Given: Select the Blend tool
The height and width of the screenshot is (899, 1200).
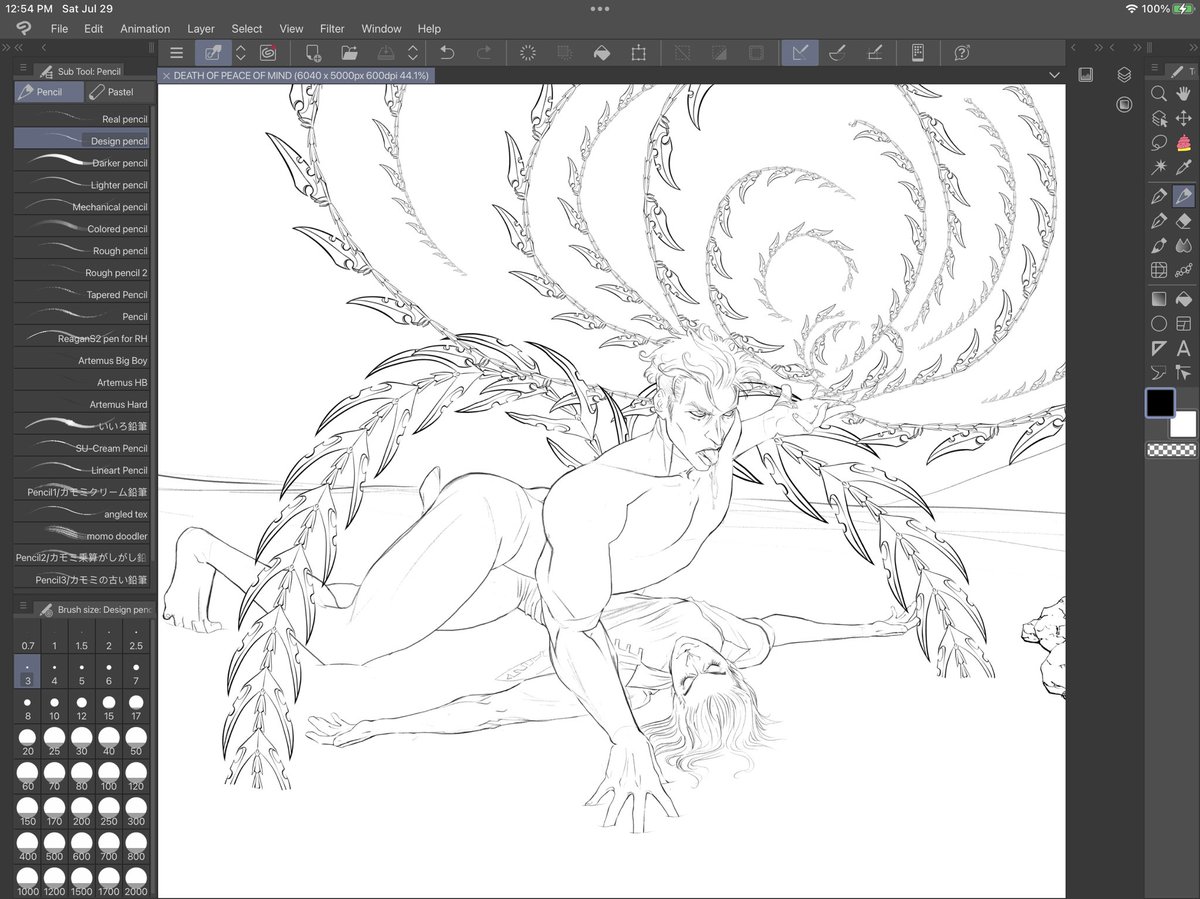Looking at the screenshot, I should click(x=1184, y=245).
